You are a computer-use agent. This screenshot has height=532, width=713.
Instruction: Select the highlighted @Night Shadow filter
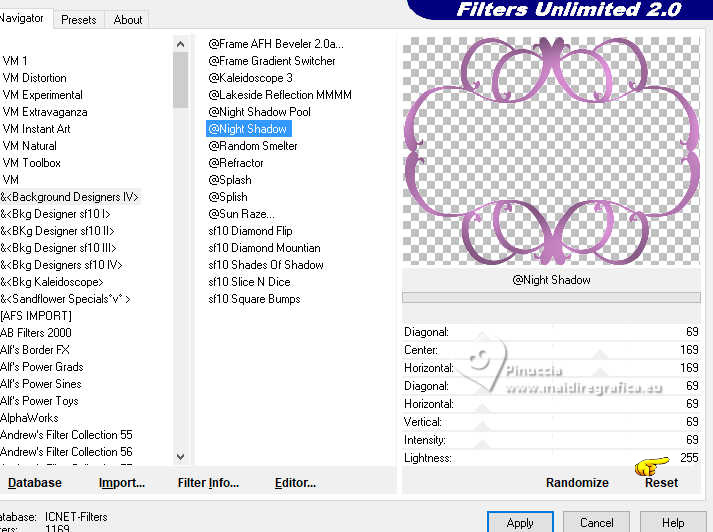[x=248, y=129]
